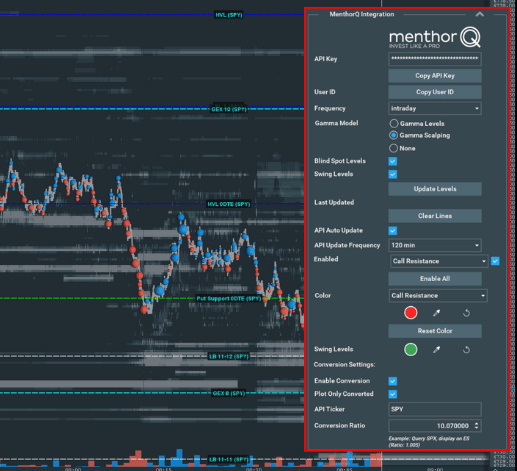Click the Enable All button
The height and width of the screenshot is (471, 517).
pyautogui.click(x=435, y=279)
